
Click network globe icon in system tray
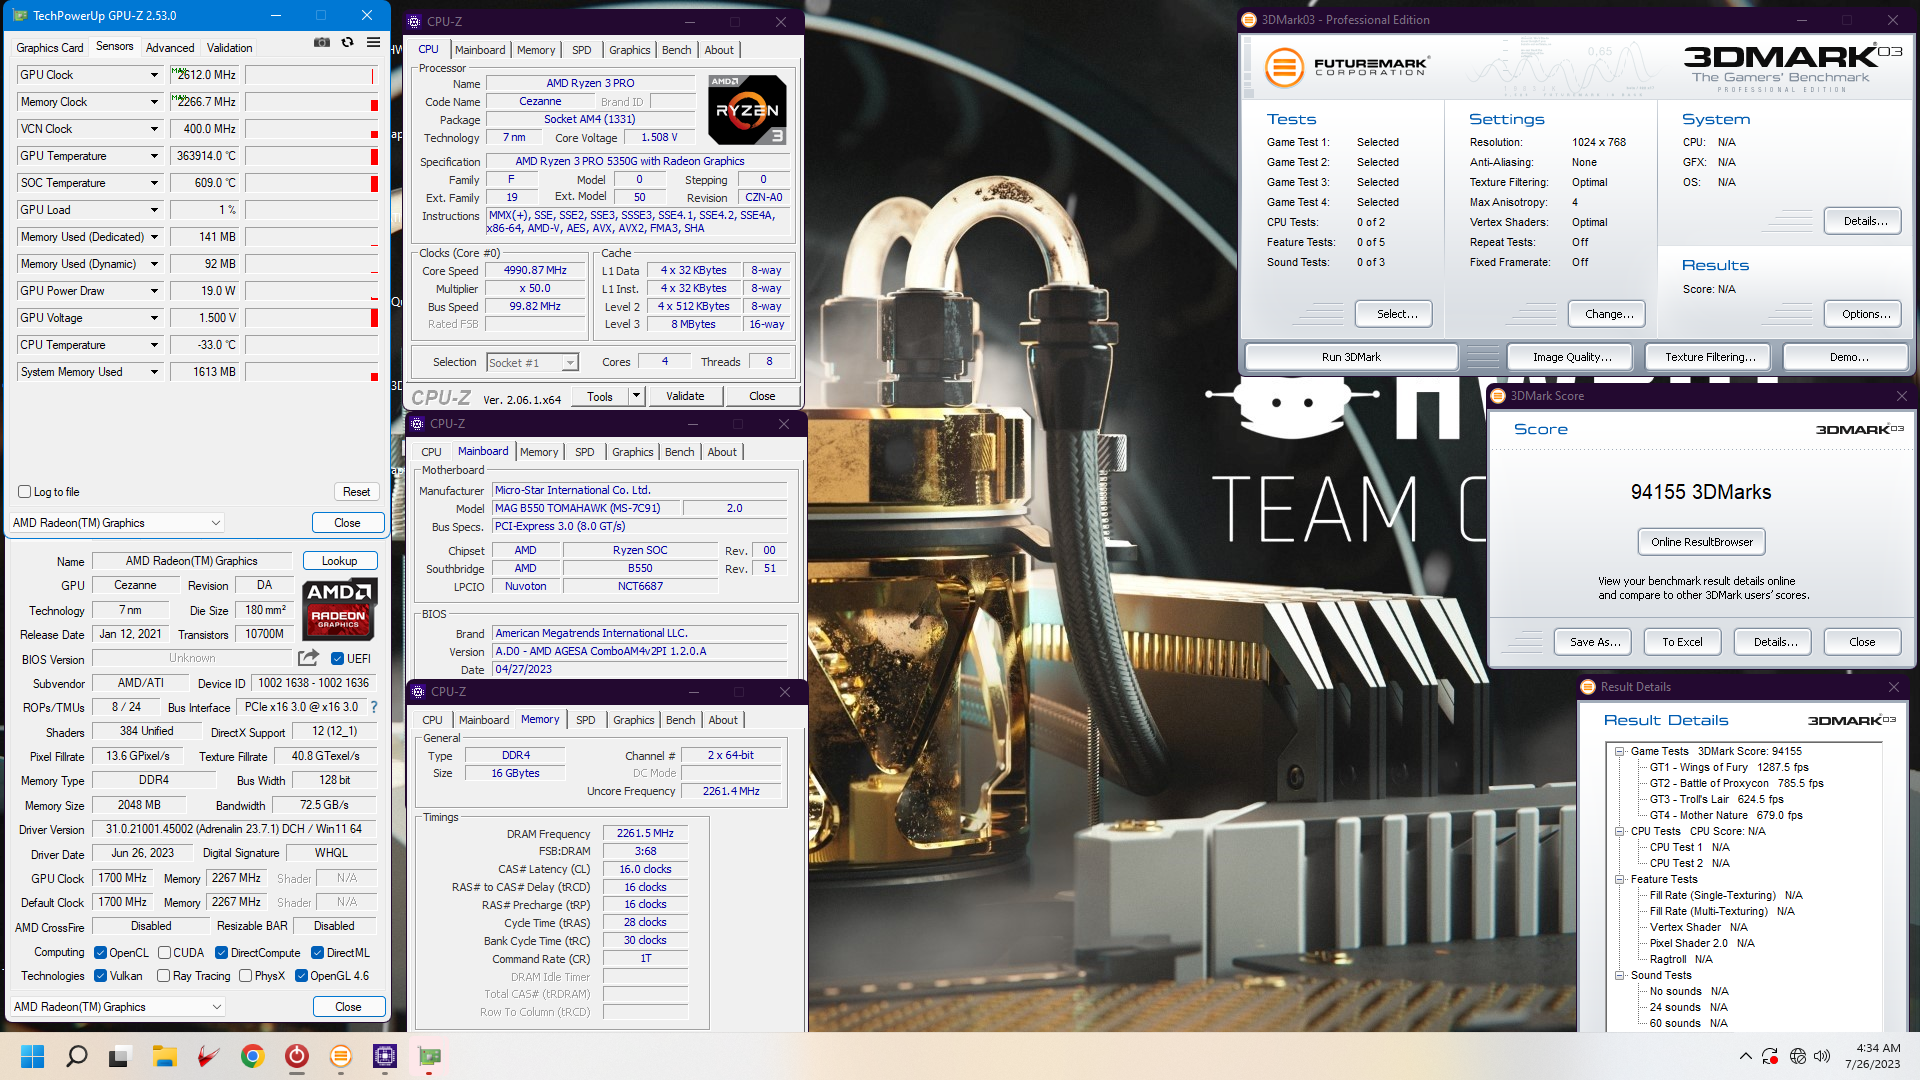tap(1797, 1056)
